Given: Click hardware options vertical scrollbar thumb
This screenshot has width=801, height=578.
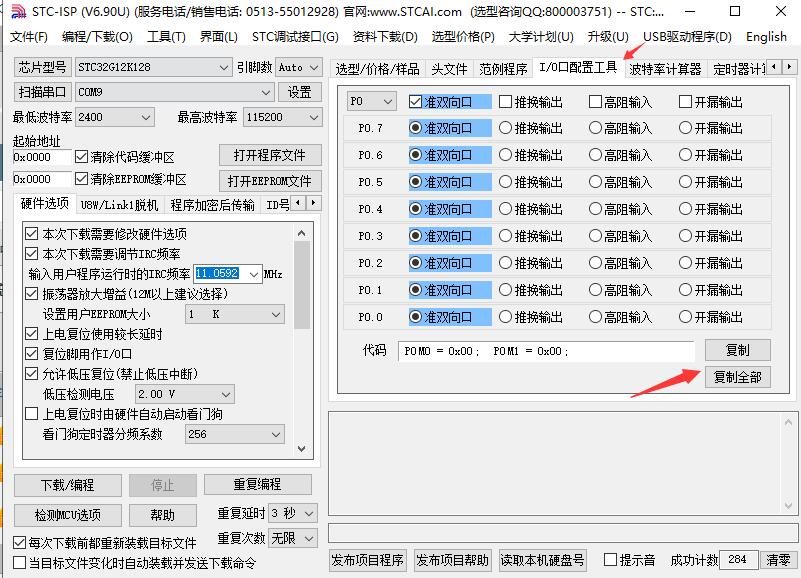Looking at the screenshot, I should [x=302, y=285].
